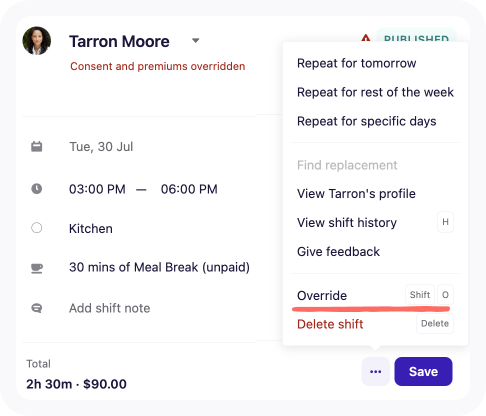Click Tarron Moore's profile photo
486x416 pixels.
coord(37,41)
